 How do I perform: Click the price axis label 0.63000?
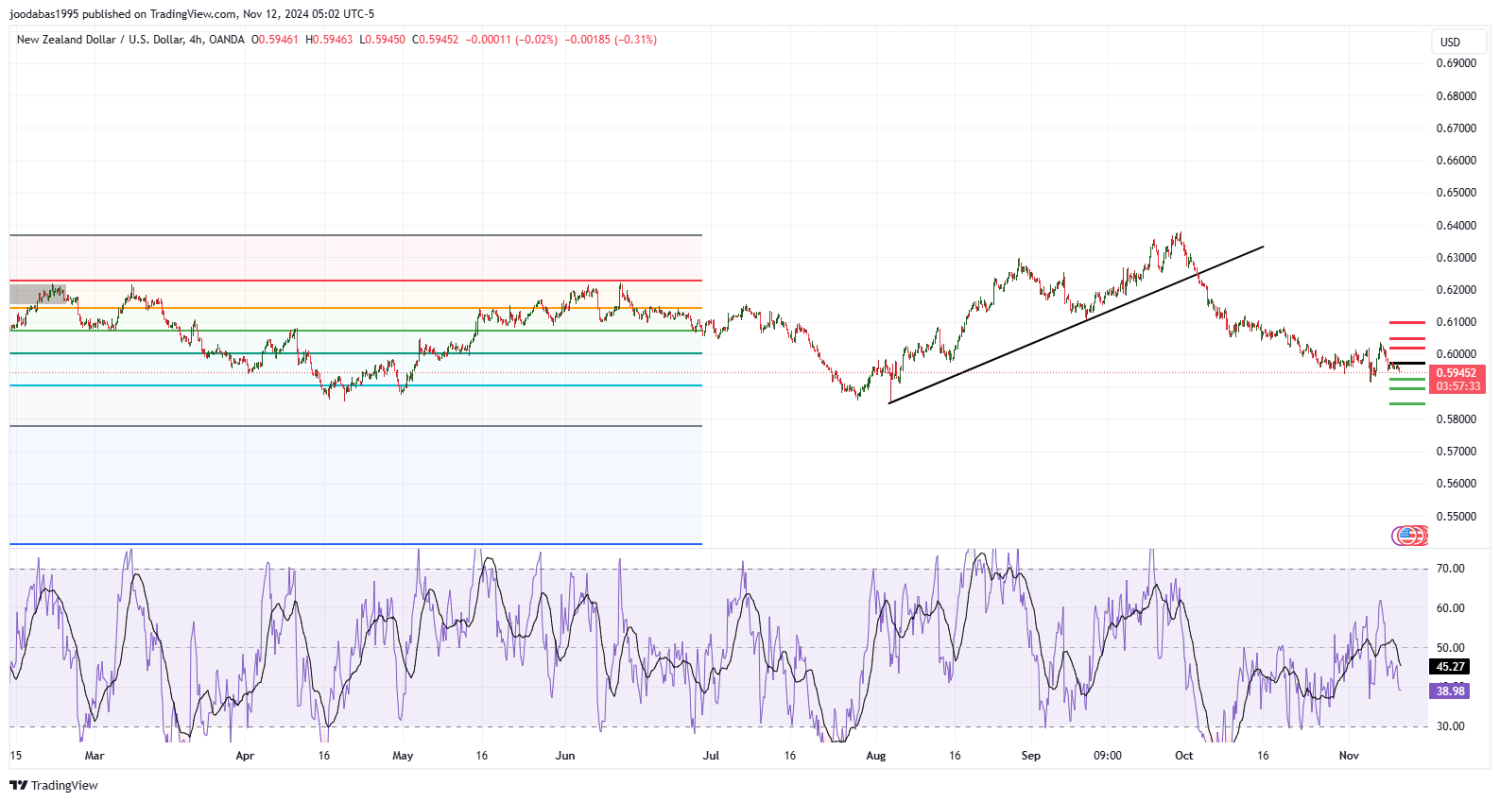1457,258
